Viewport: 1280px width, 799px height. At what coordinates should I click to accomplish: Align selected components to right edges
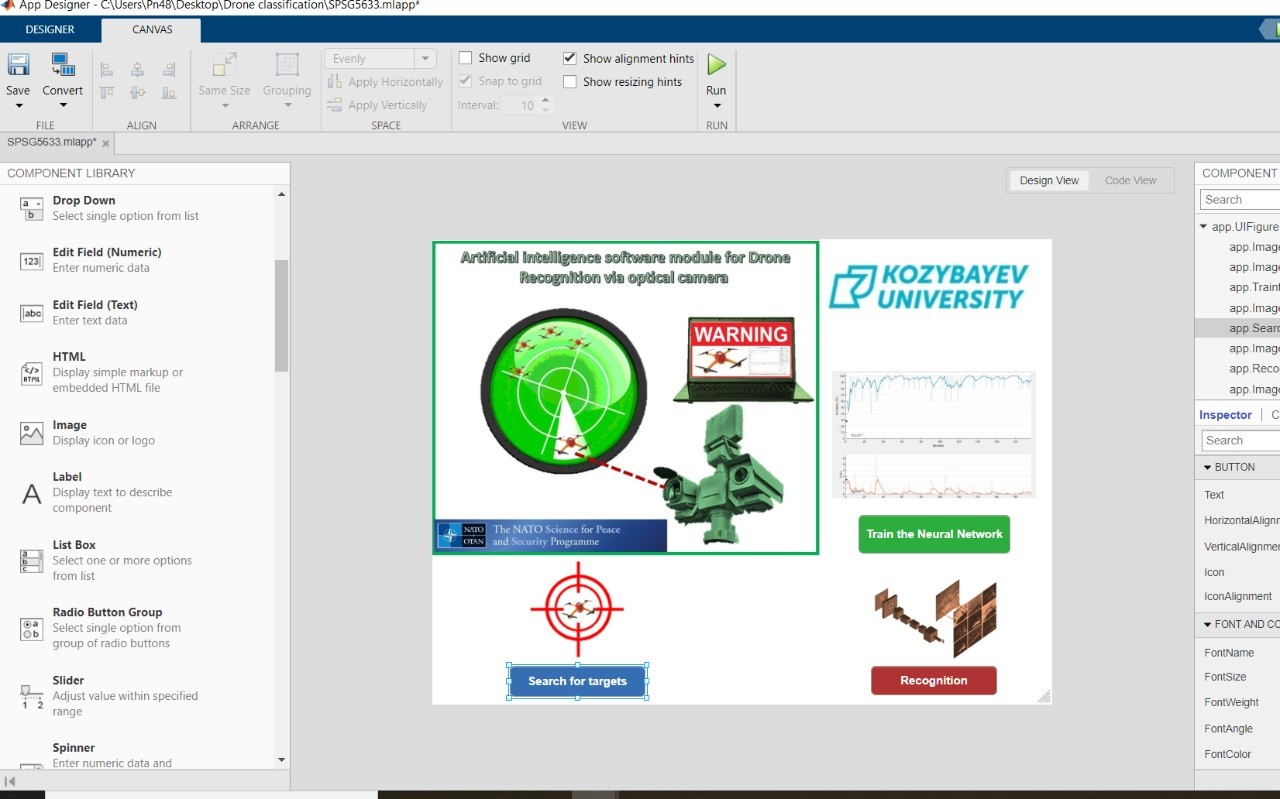coord(169,69)
